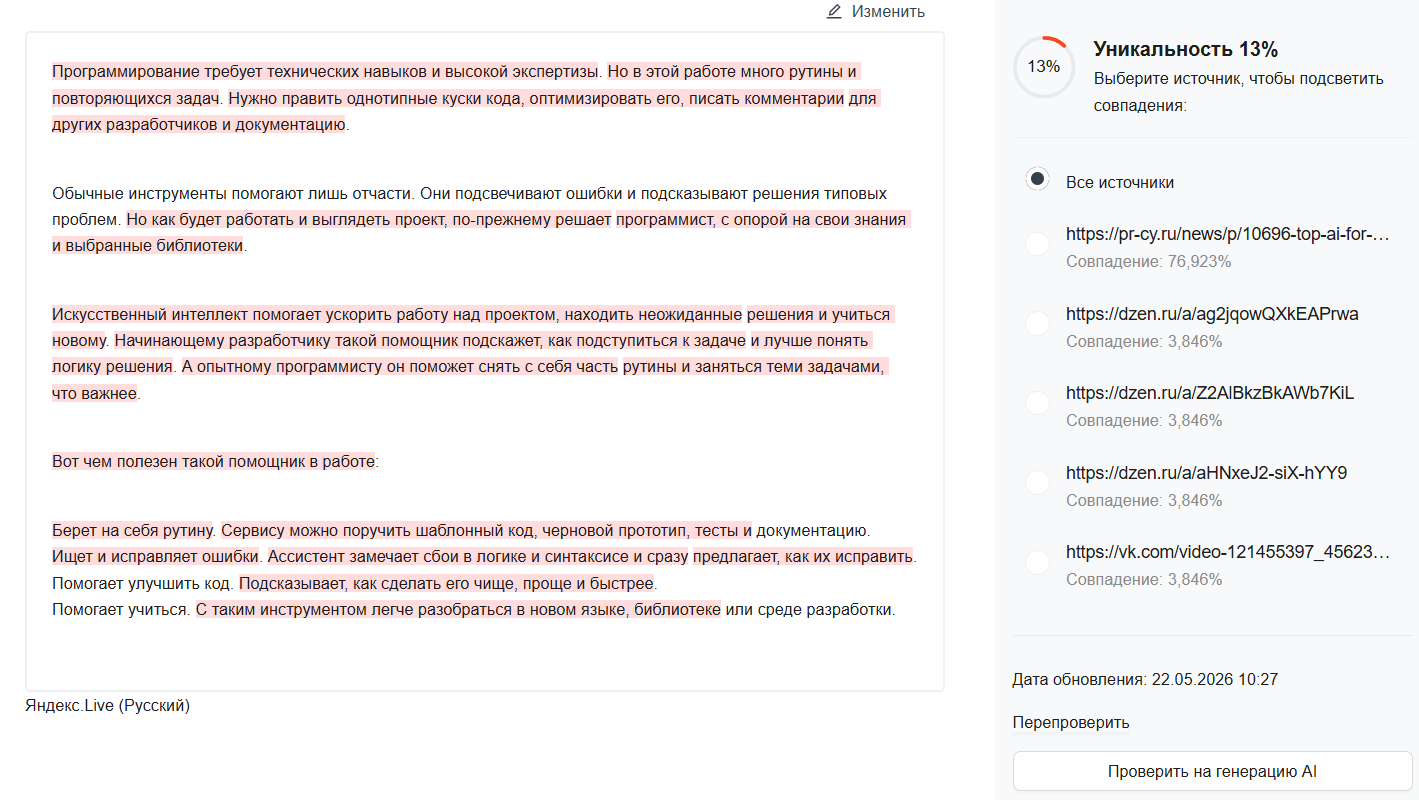Select radio for dzen.ru aHNxeJ2-siX-hYY9 source

pos(1038,482)
